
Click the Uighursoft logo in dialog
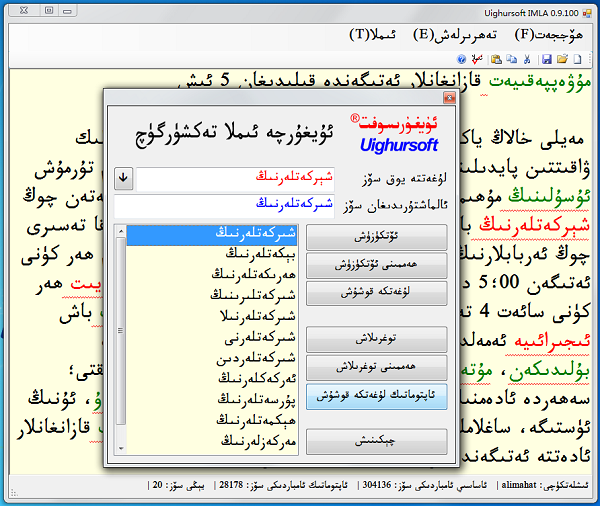395,134
